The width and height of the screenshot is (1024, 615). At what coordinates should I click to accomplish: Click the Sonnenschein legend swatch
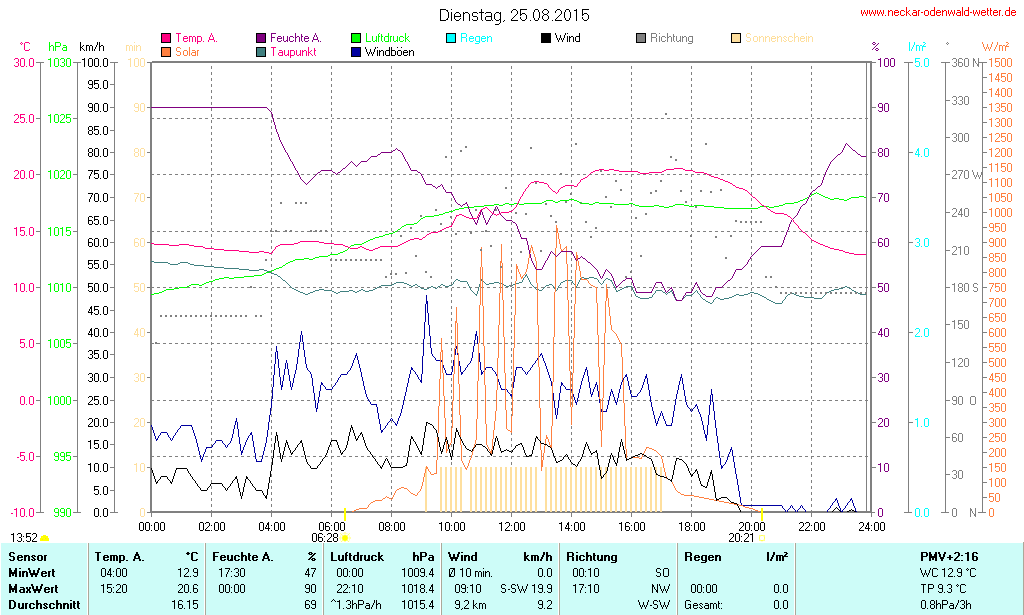tap(736, 38)
